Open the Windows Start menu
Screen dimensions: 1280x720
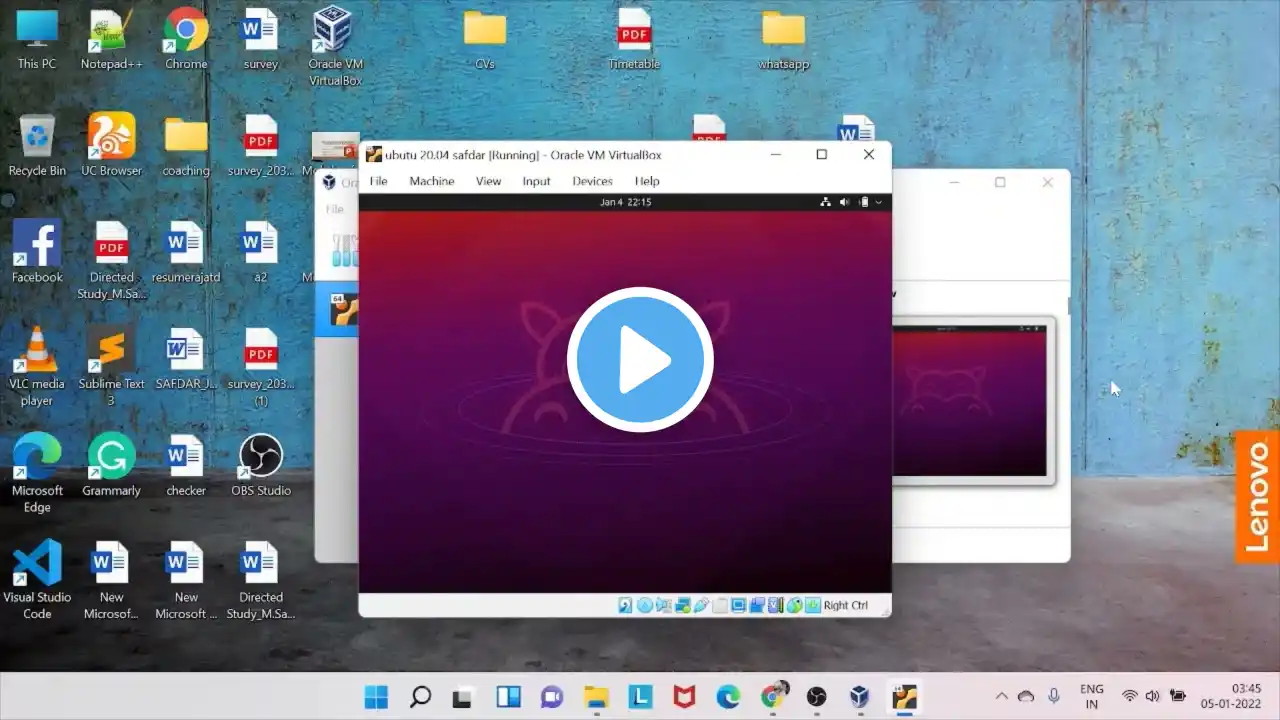pos(376,697)
